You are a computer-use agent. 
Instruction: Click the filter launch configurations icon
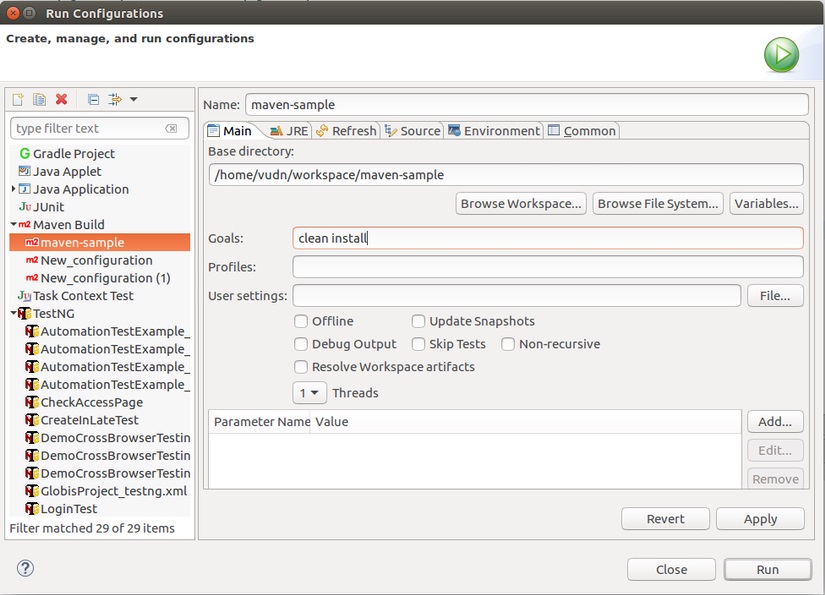(116, 99)
